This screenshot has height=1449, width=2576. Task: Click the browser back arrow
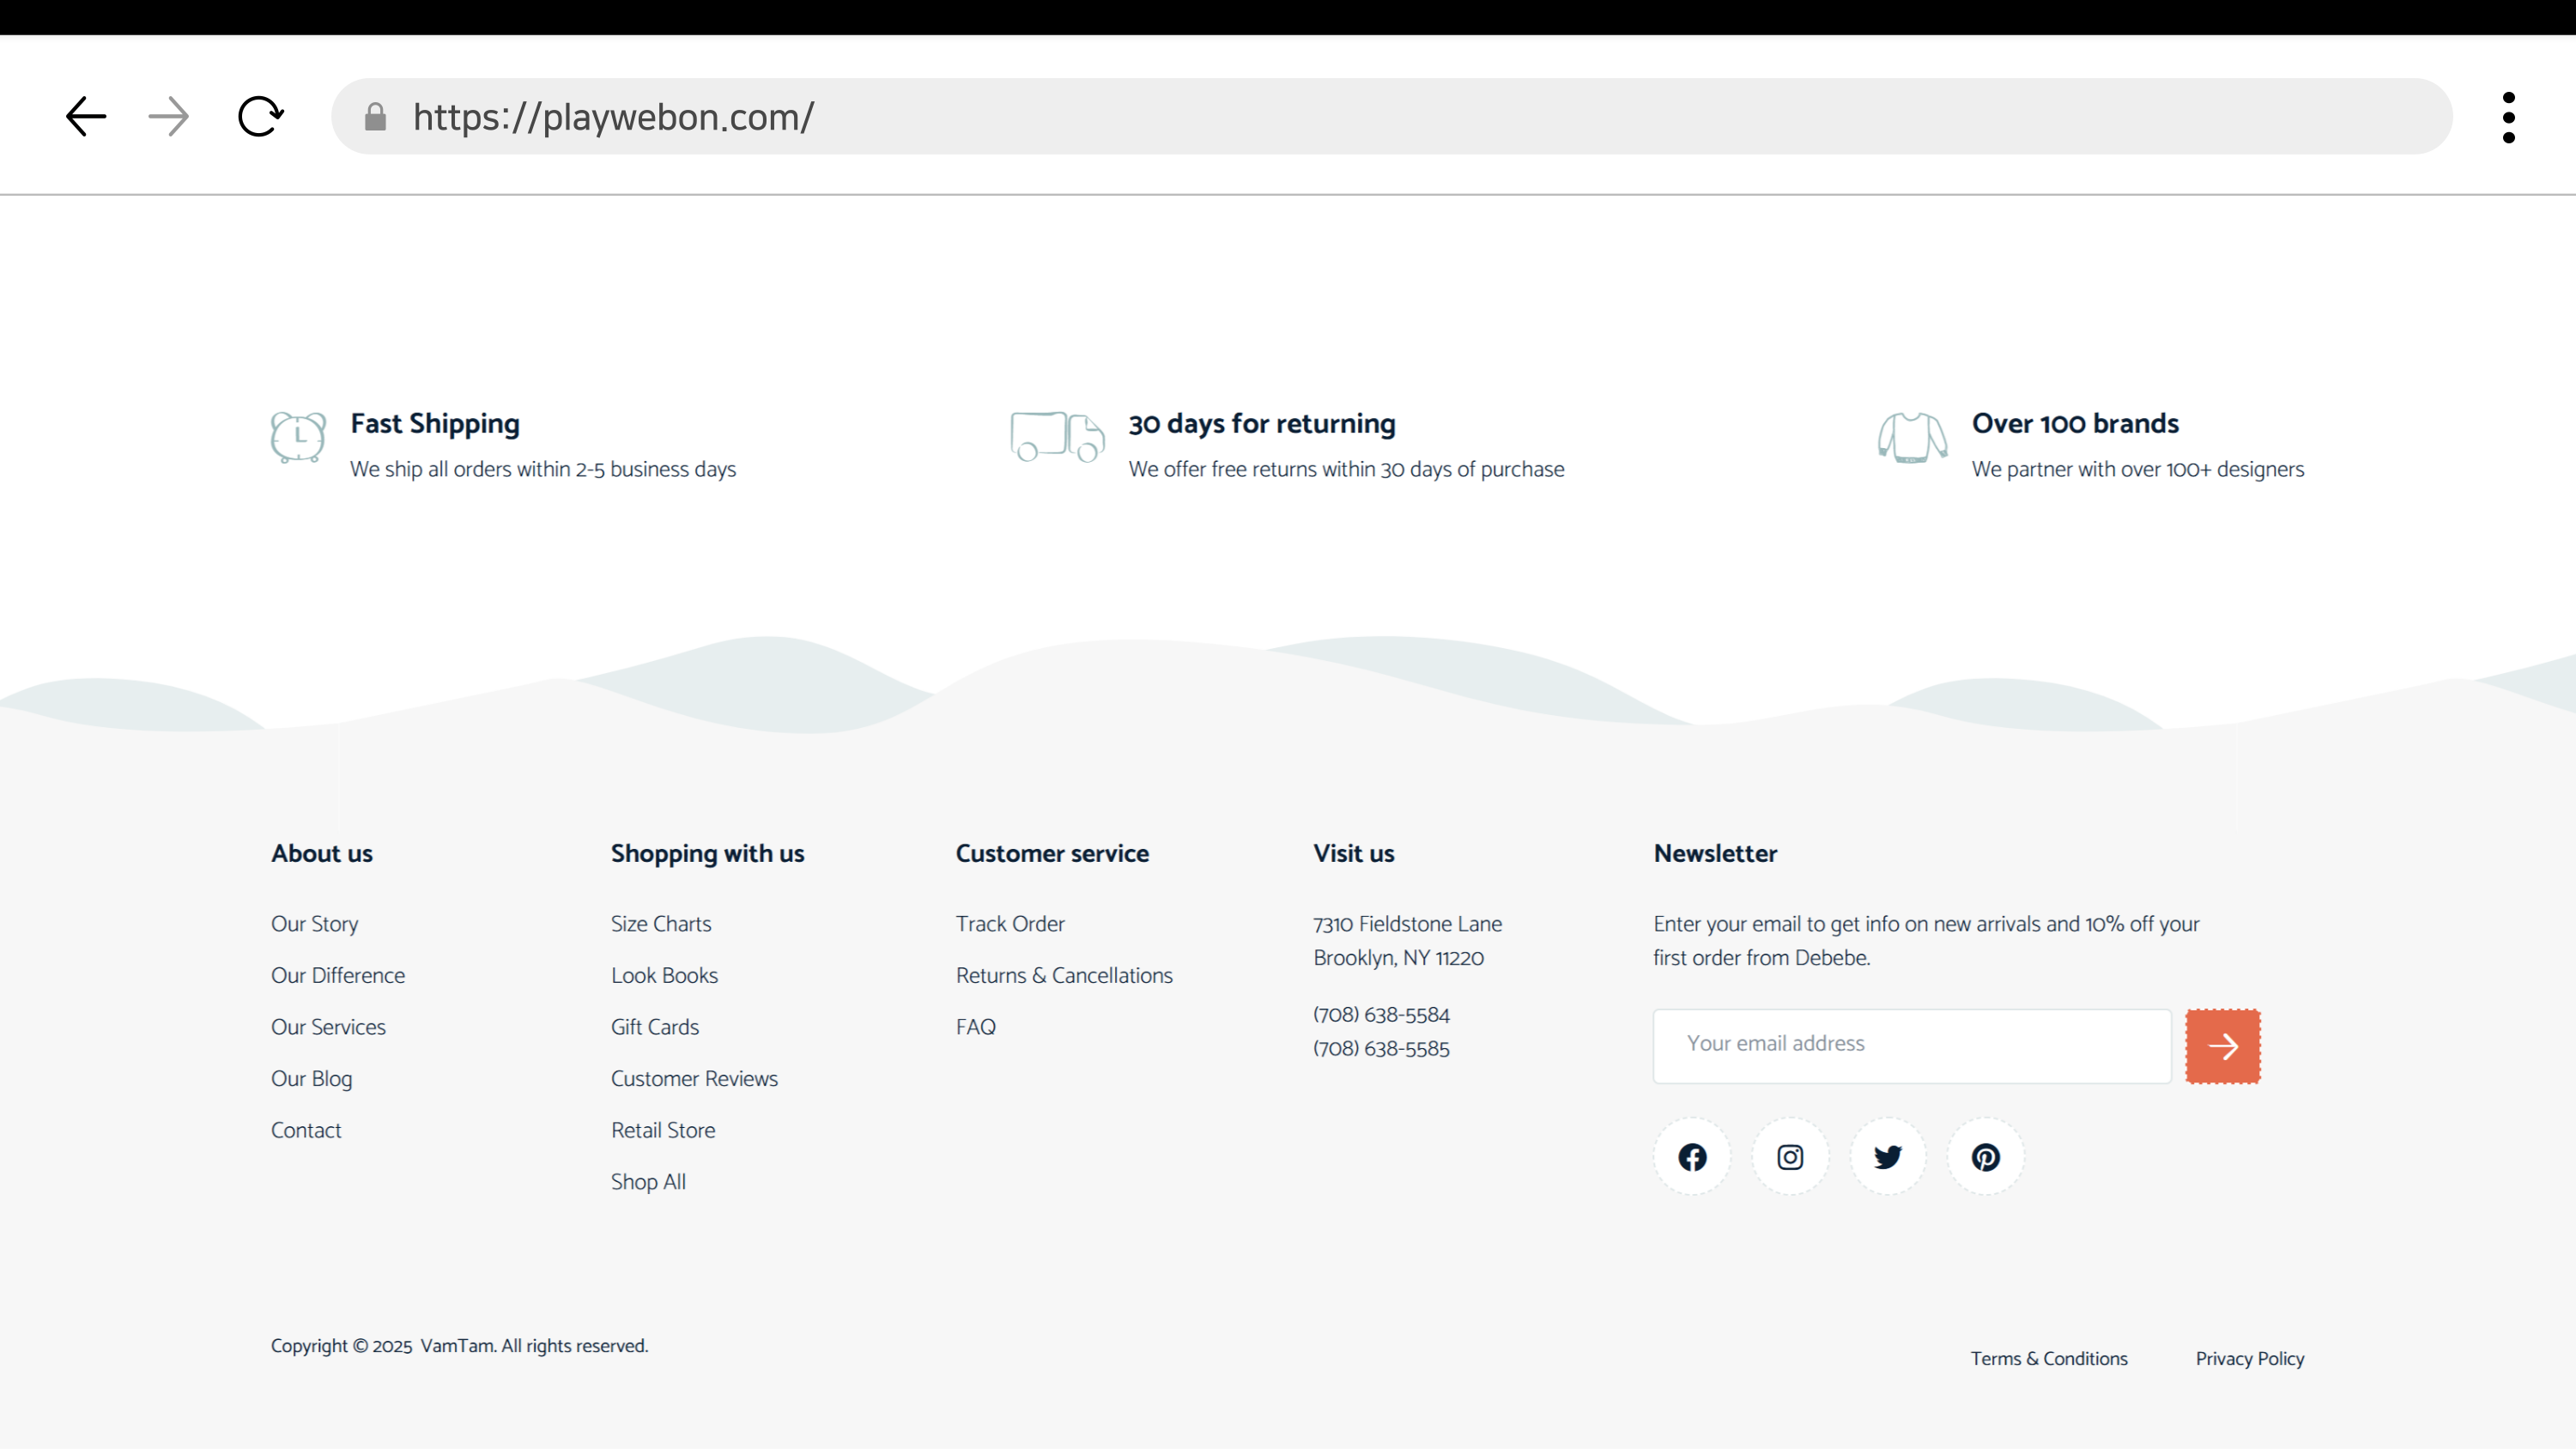86,116
